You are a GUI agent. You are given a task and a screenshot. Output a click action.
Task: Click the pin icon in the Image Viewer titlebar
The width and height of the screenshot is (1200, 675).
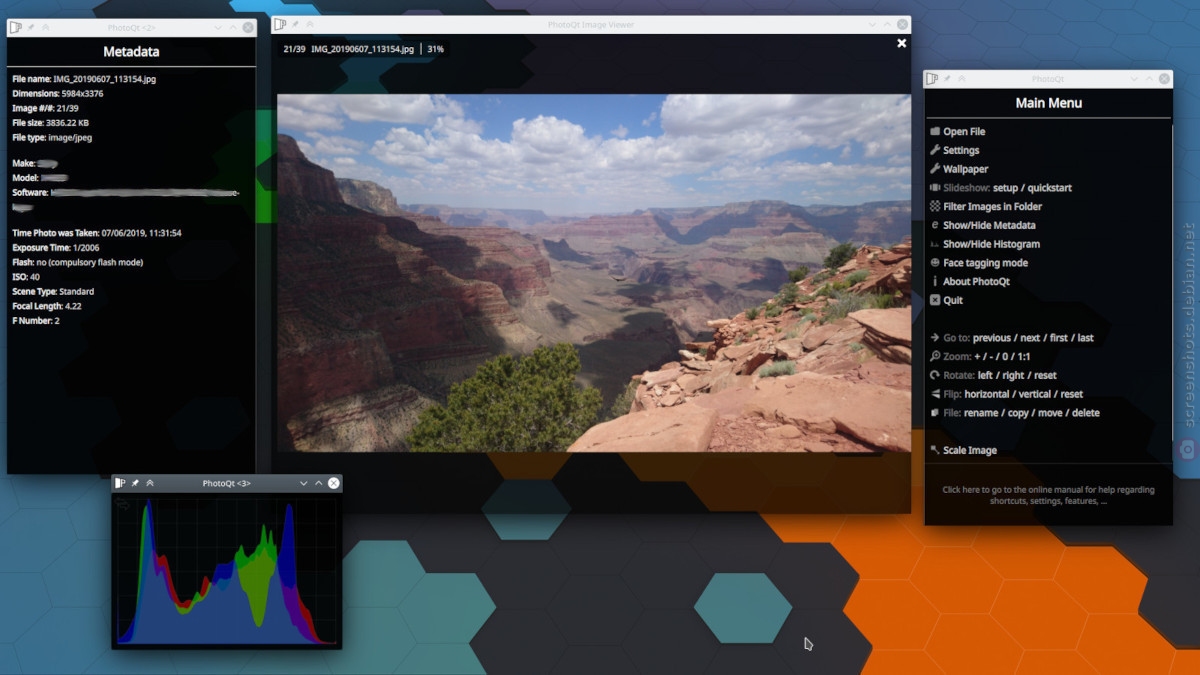click(x=295, y=24)
